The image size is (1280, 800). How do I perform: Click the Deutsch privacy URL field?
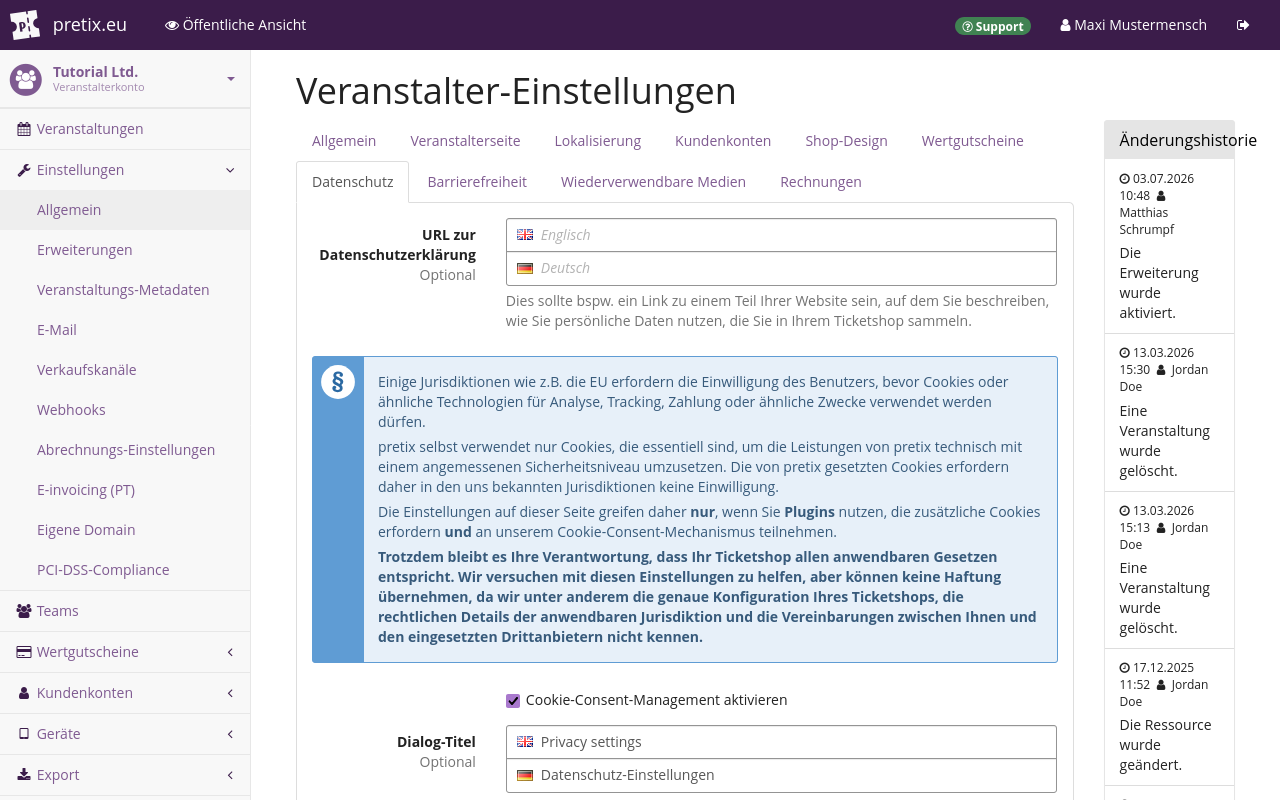pyautogui.click(x=781, y=268)
